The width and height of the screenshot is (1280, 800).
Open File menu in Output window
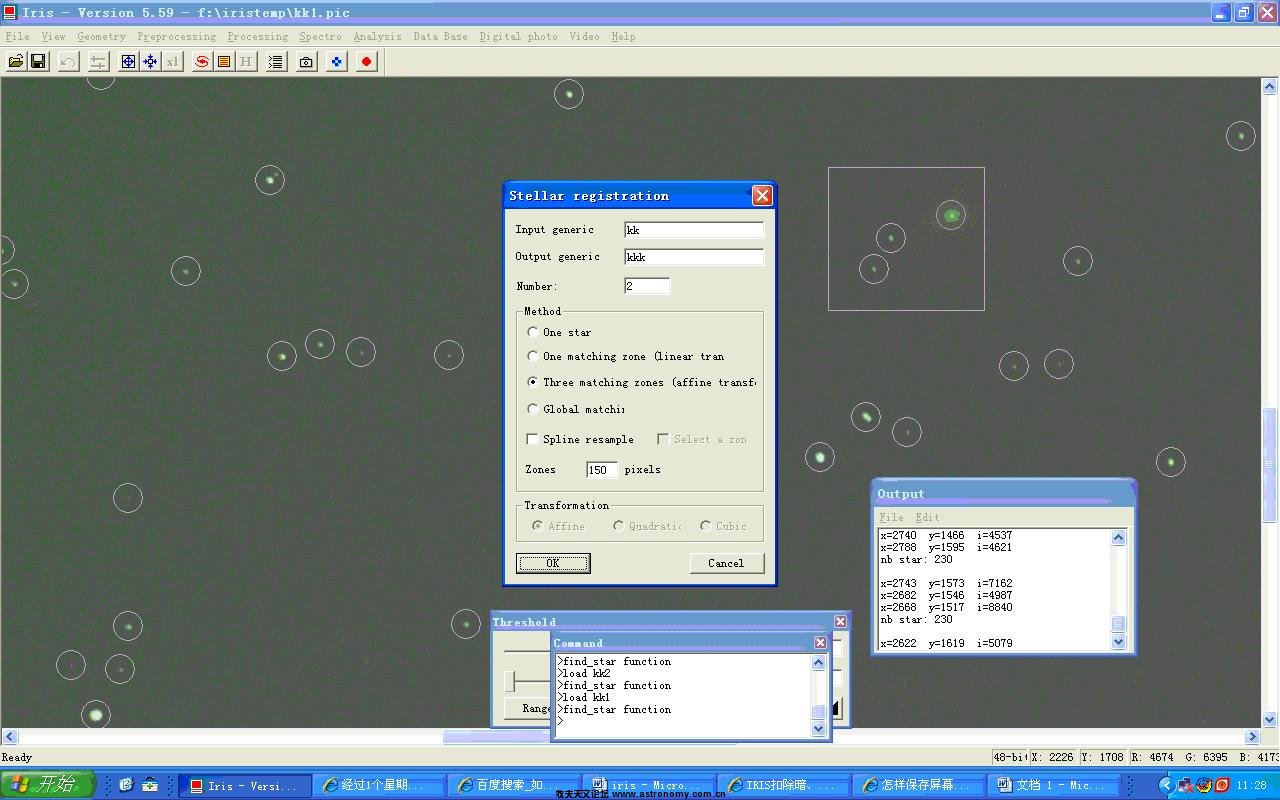[890, 517]
